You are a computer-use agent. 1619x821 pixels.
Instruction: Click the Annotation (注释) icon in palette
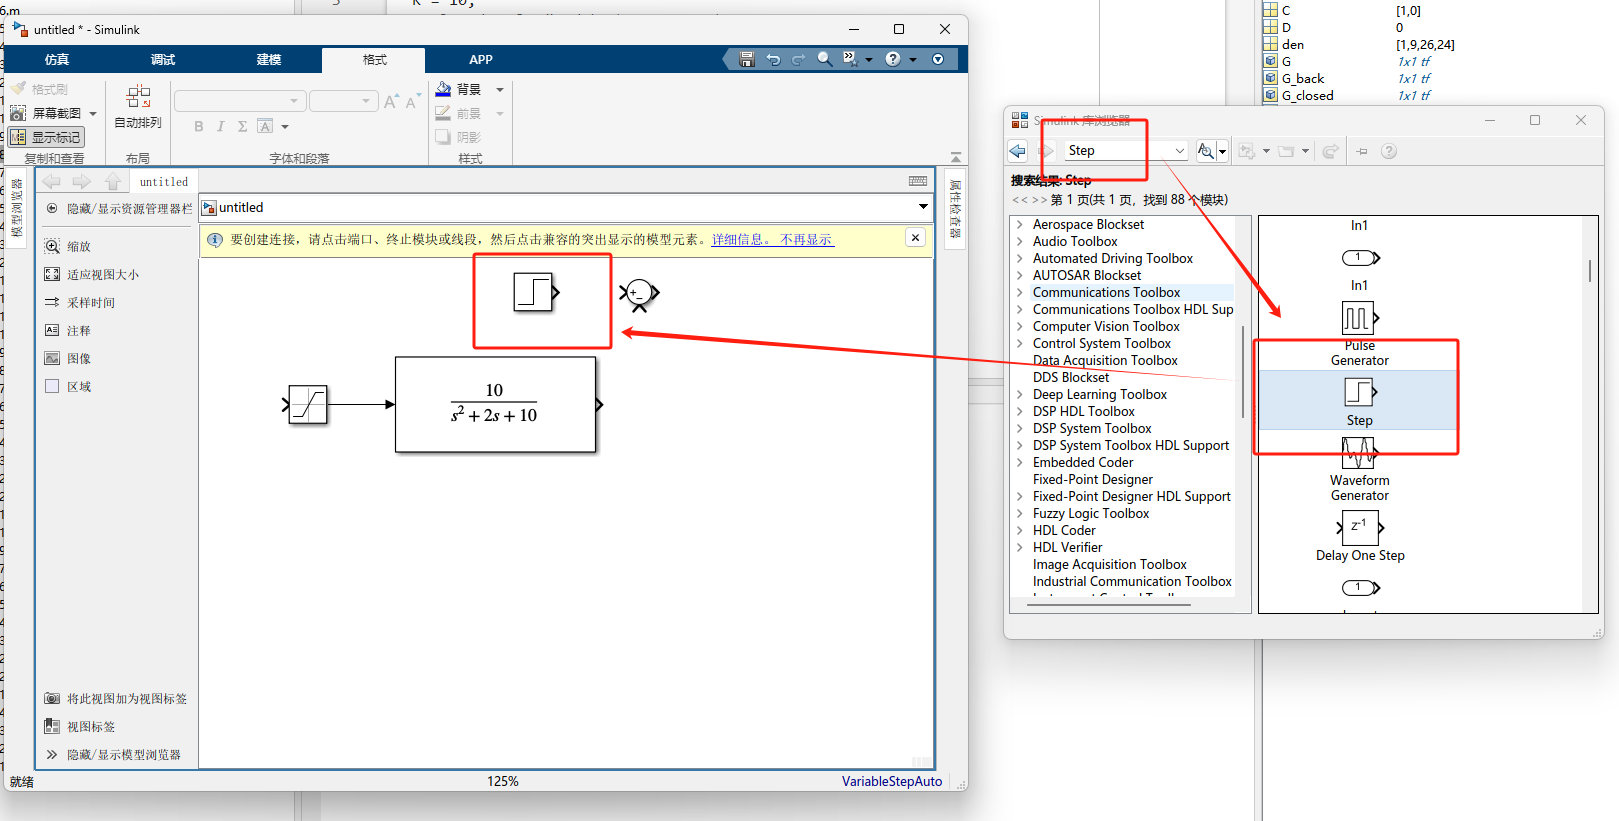click(x=53, y=330)
